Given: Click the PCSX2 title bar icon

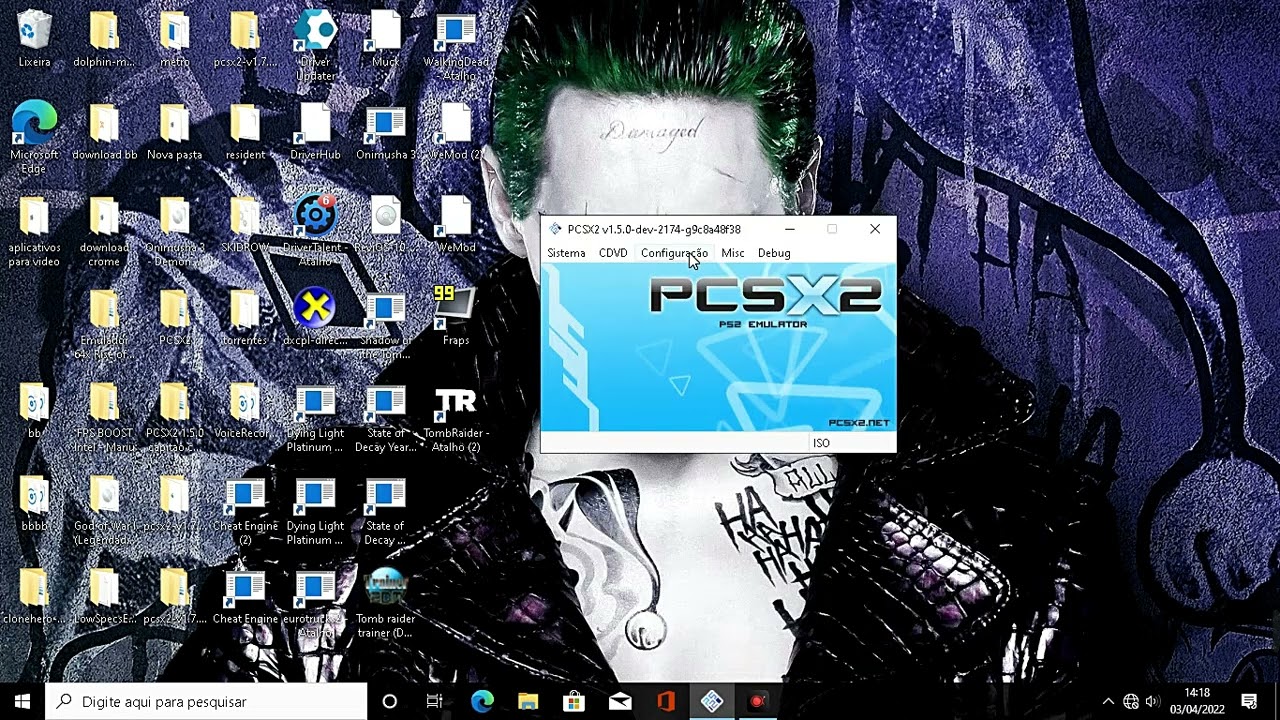Looking at the screenshot, I should pos(555,229).
